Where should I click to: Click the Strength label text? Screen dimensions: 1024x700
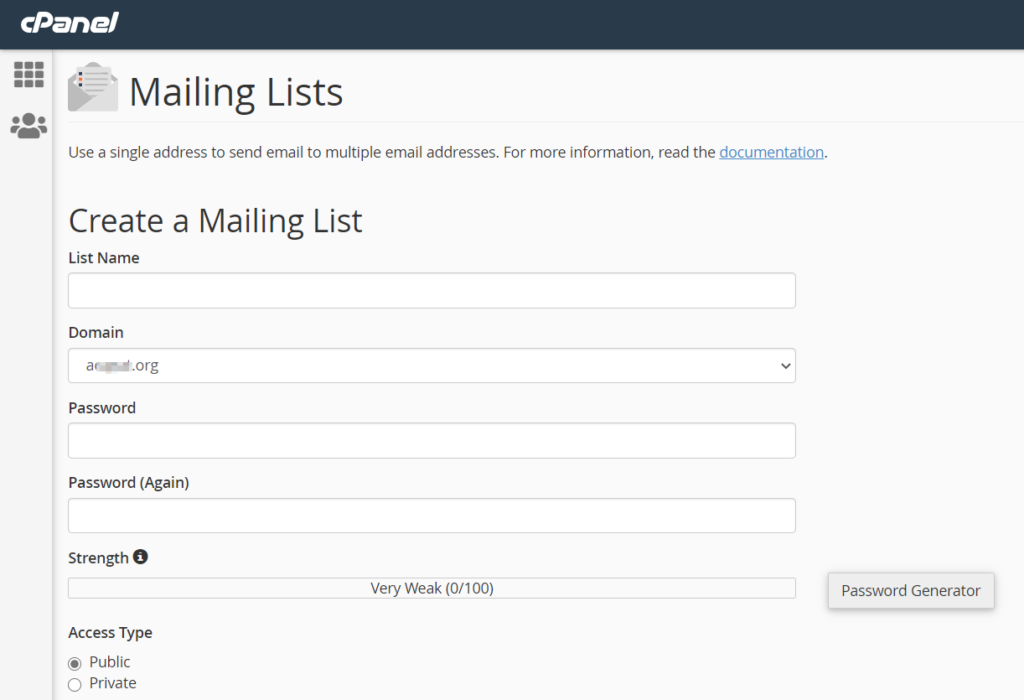pos(98,558)
